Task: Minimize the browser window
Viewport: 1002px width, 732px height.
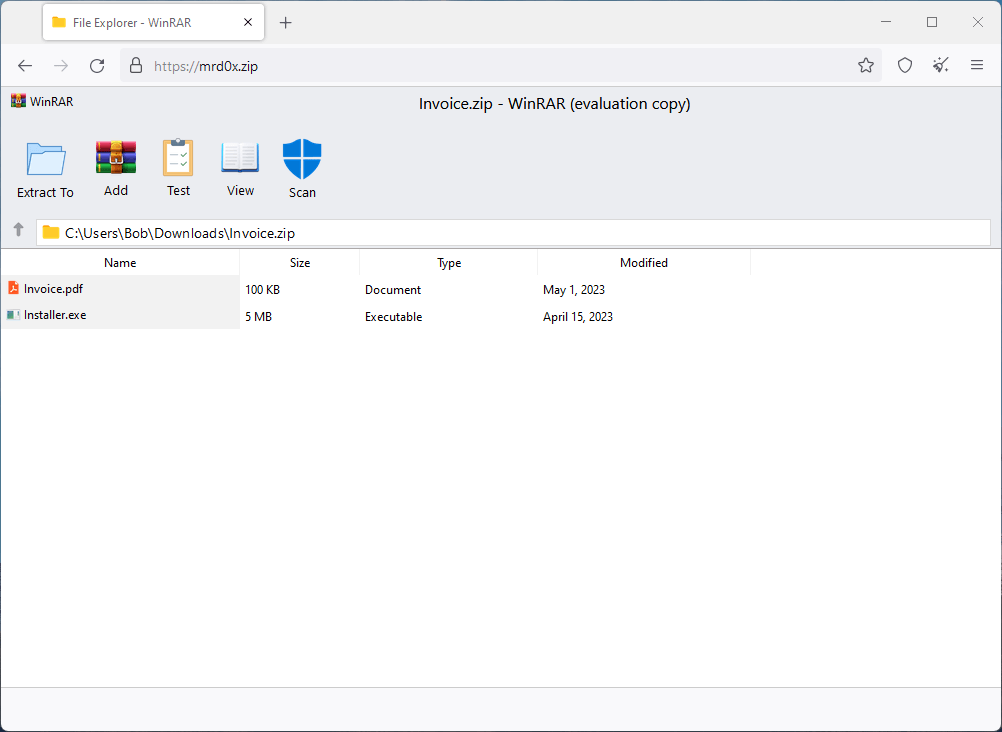Action: pos(886,22)
